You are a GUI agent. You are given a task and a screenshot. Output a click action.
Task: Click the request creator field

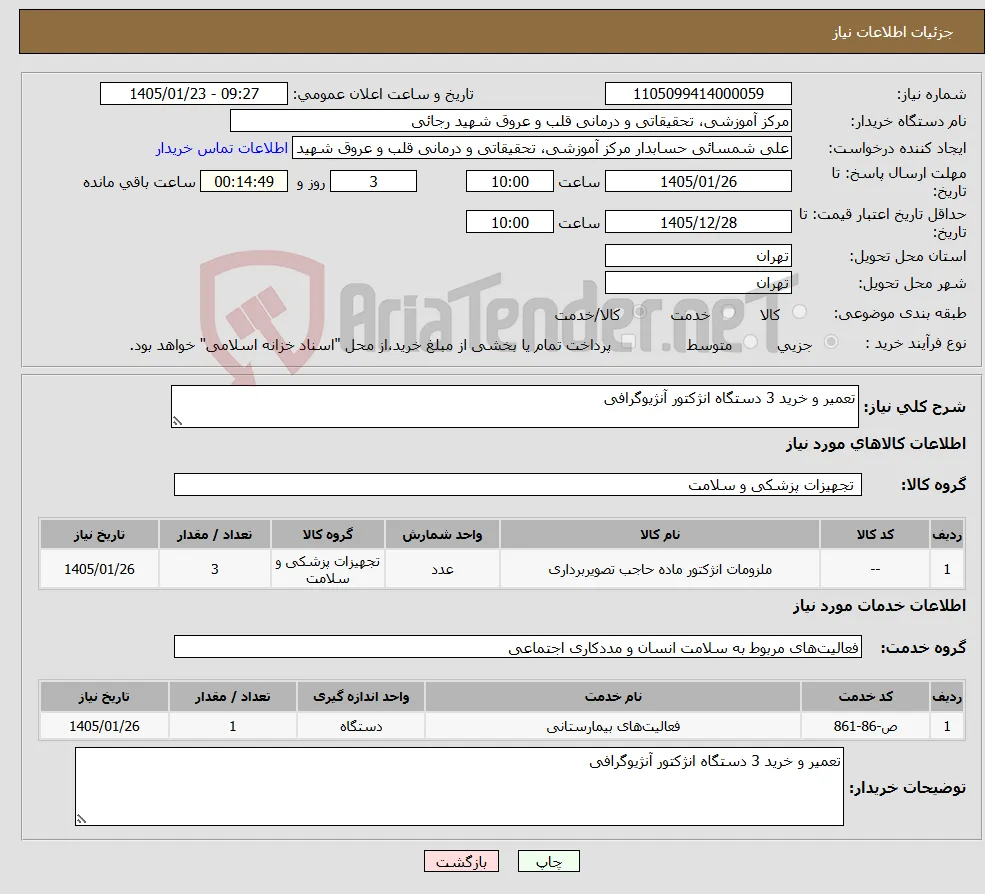click(541, 148)
